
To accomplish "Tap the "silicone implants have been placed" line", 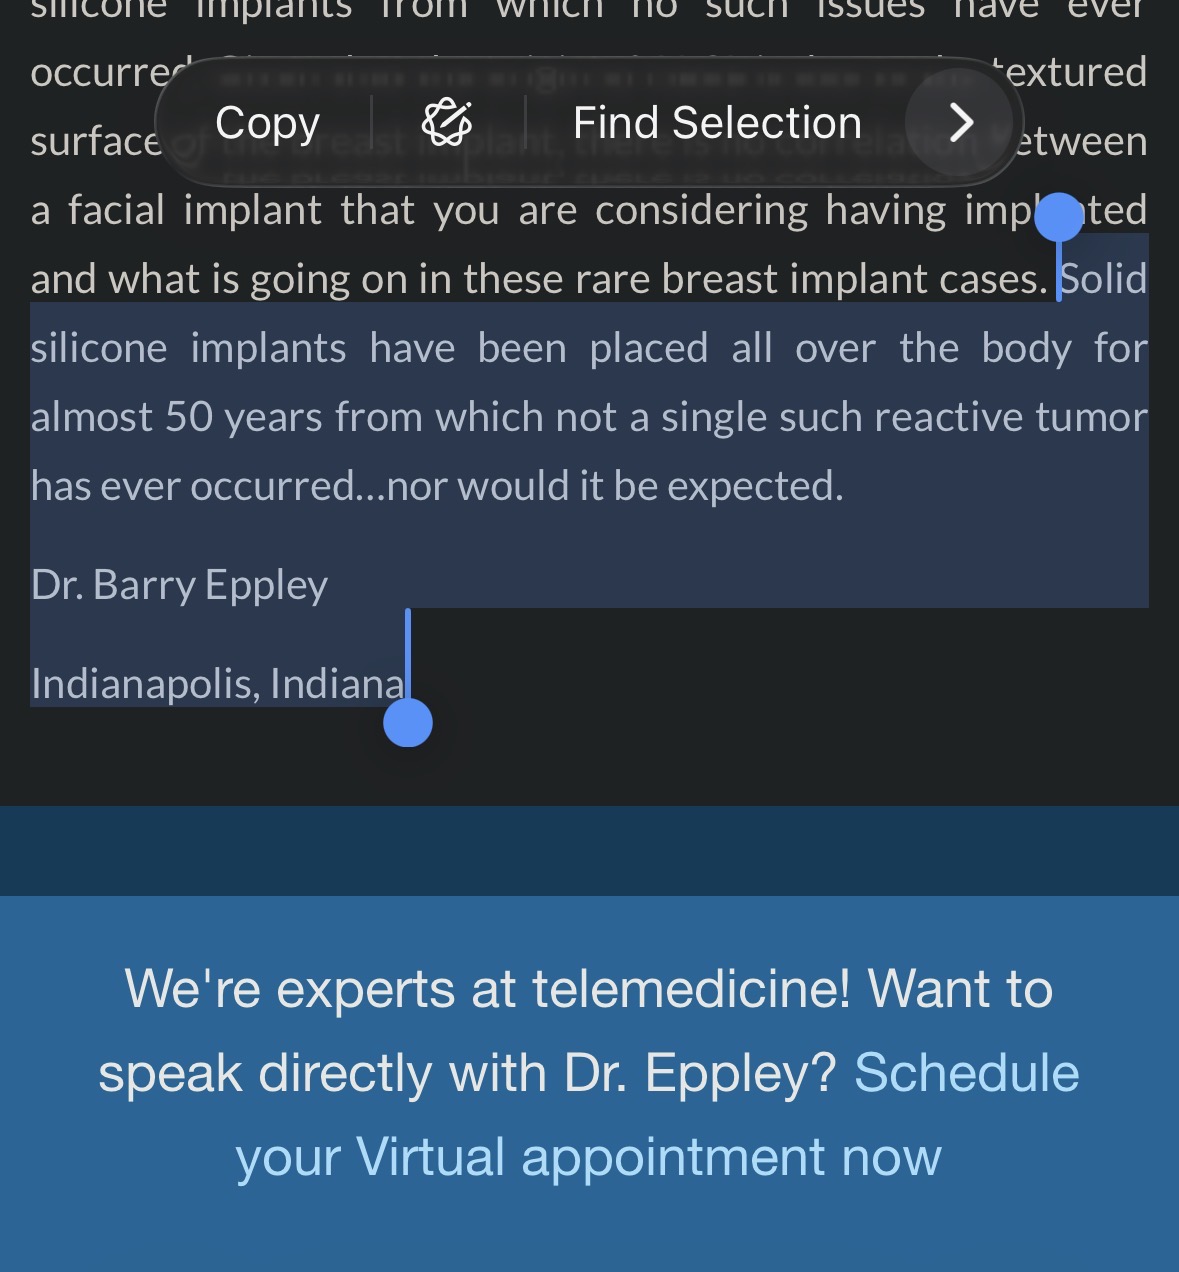I will coord(369,349).
